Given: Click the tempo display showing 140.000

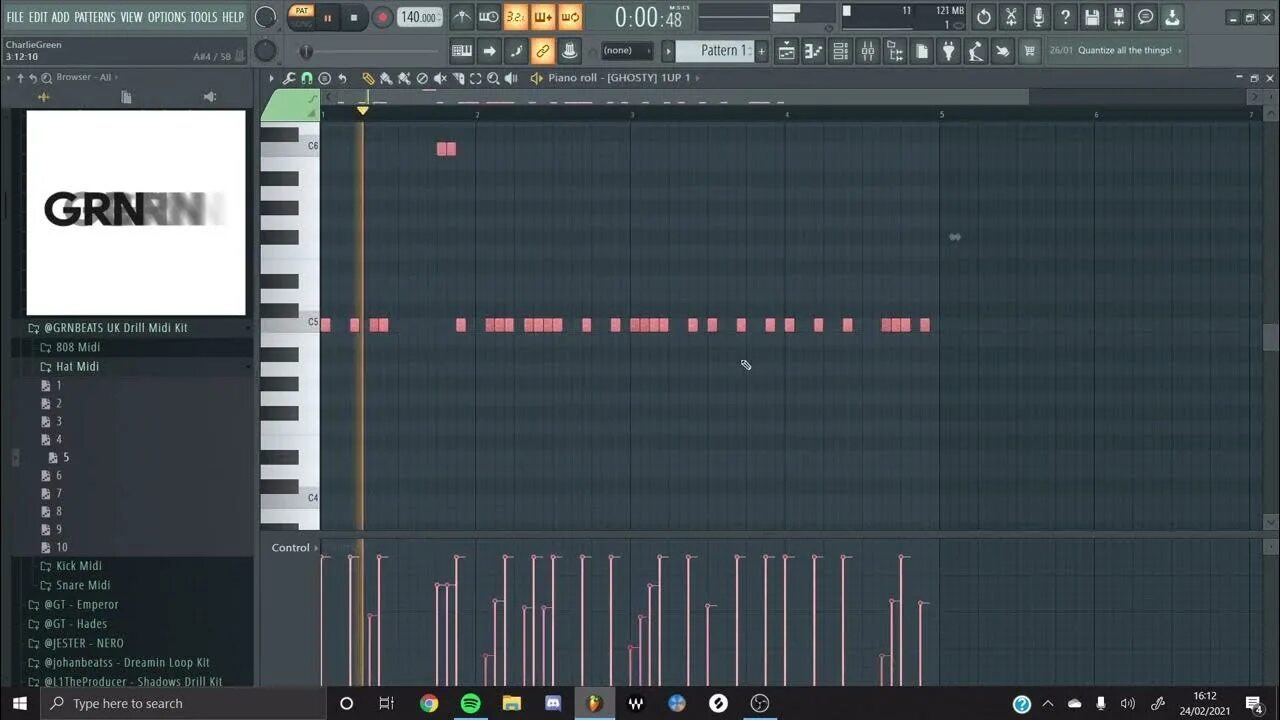Looking at the screenshot, I should point(420,16).
